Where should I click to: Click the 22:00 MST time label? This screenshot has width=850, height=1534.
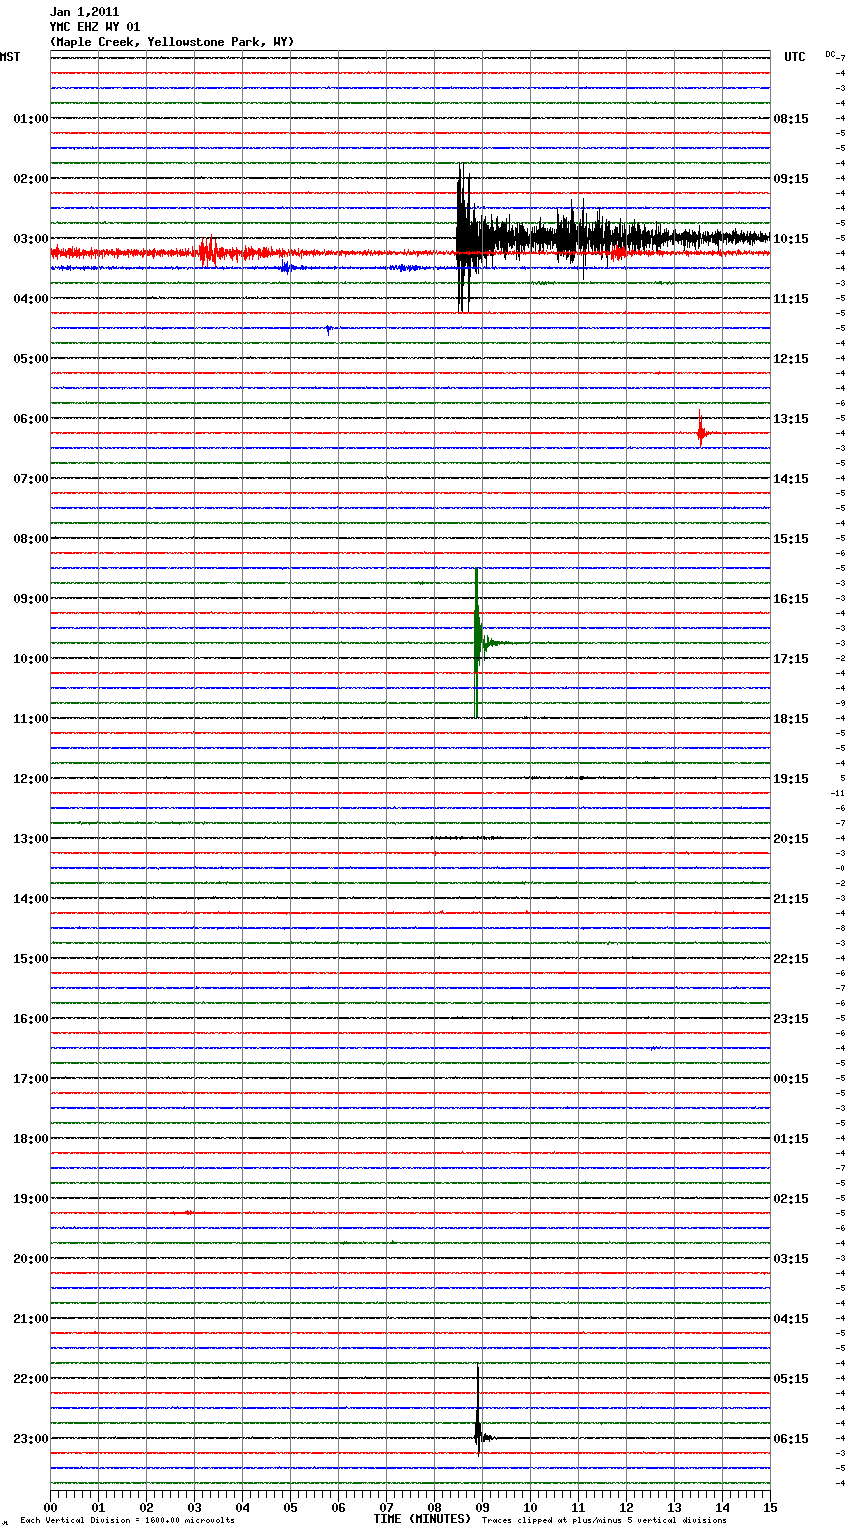[x=31, y=1378]
